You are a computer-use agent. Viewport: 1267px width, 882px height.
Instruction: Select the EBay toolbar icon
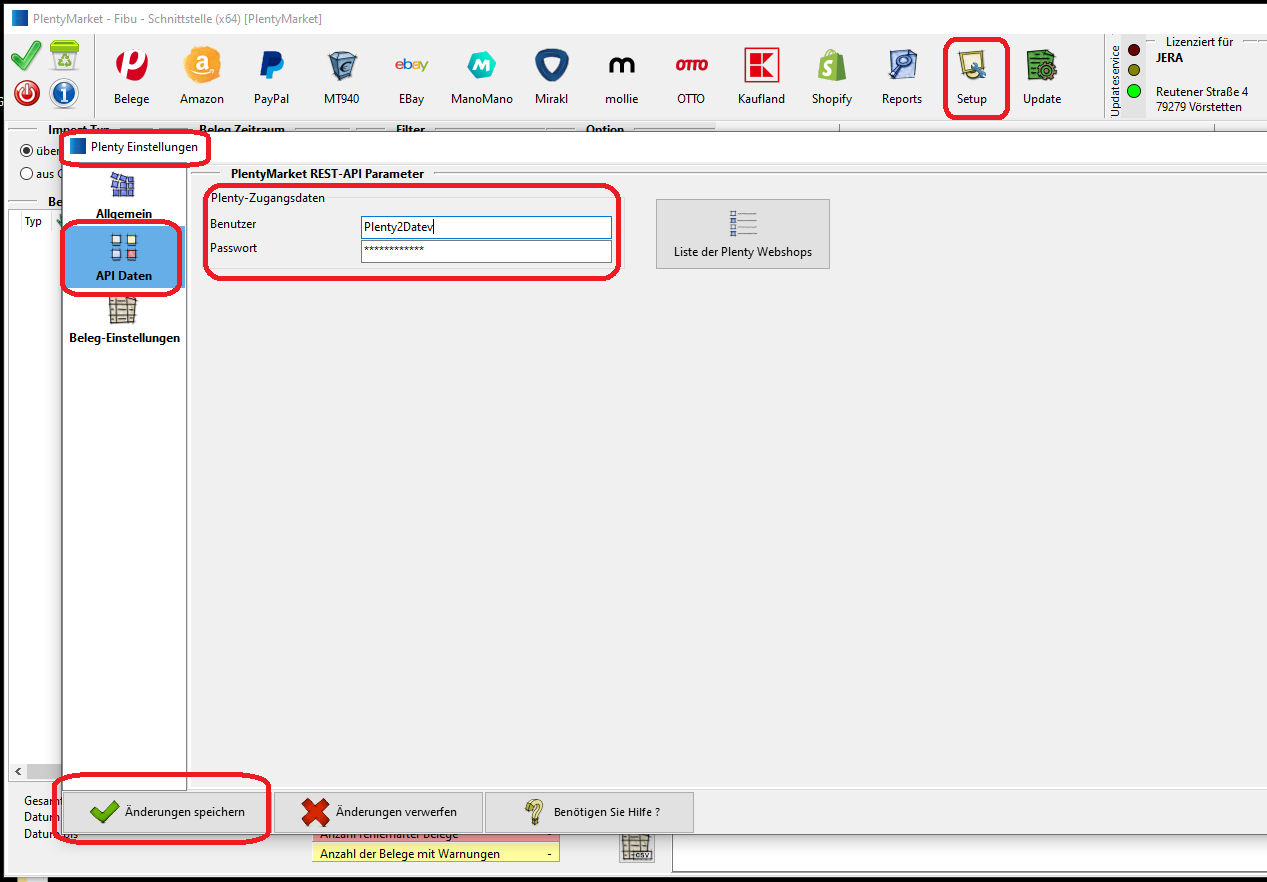pyautogui.click(x=411, y=76)
